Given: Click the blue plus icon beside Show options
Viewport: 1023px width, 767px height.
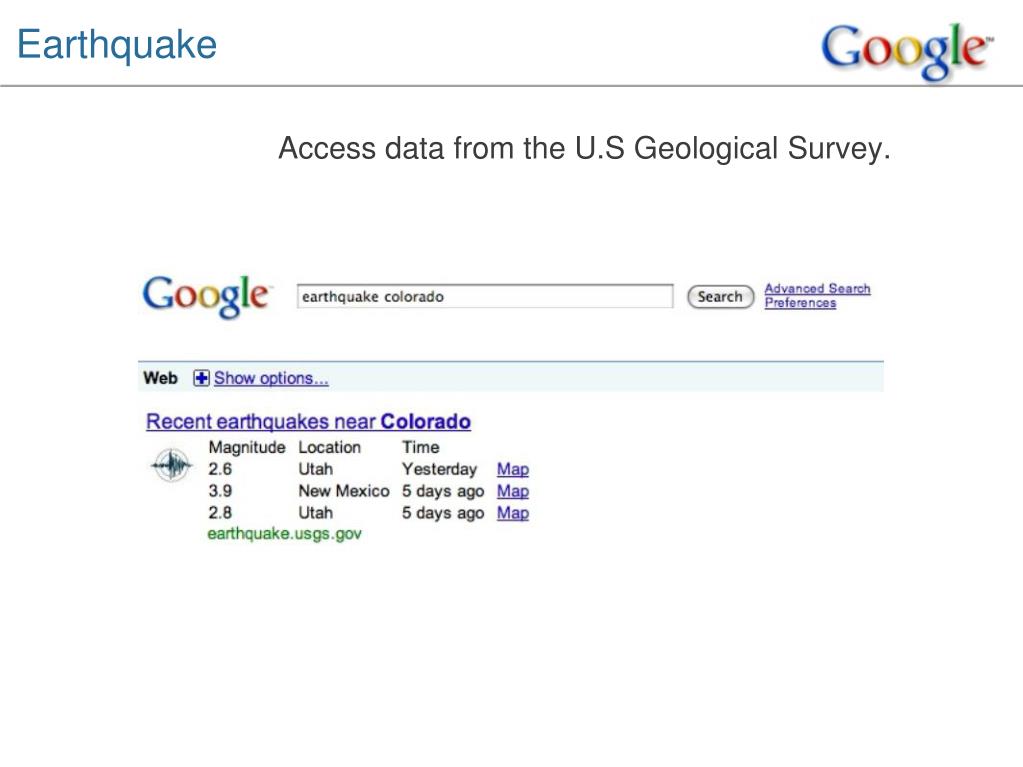Looking at the screenshot, I should coord(202,378).
